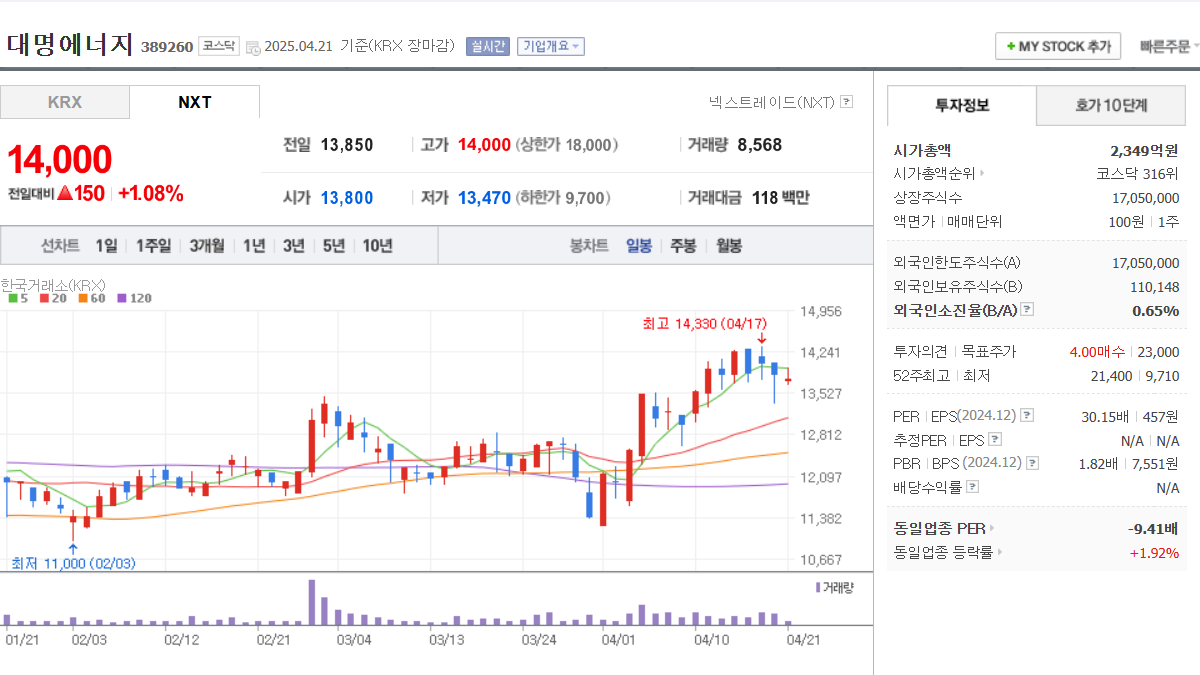The width and height of the screenshot is (1200, 675).
Task: Expand the 동일업종 등락률 arrow link
Action: (999, 552)
